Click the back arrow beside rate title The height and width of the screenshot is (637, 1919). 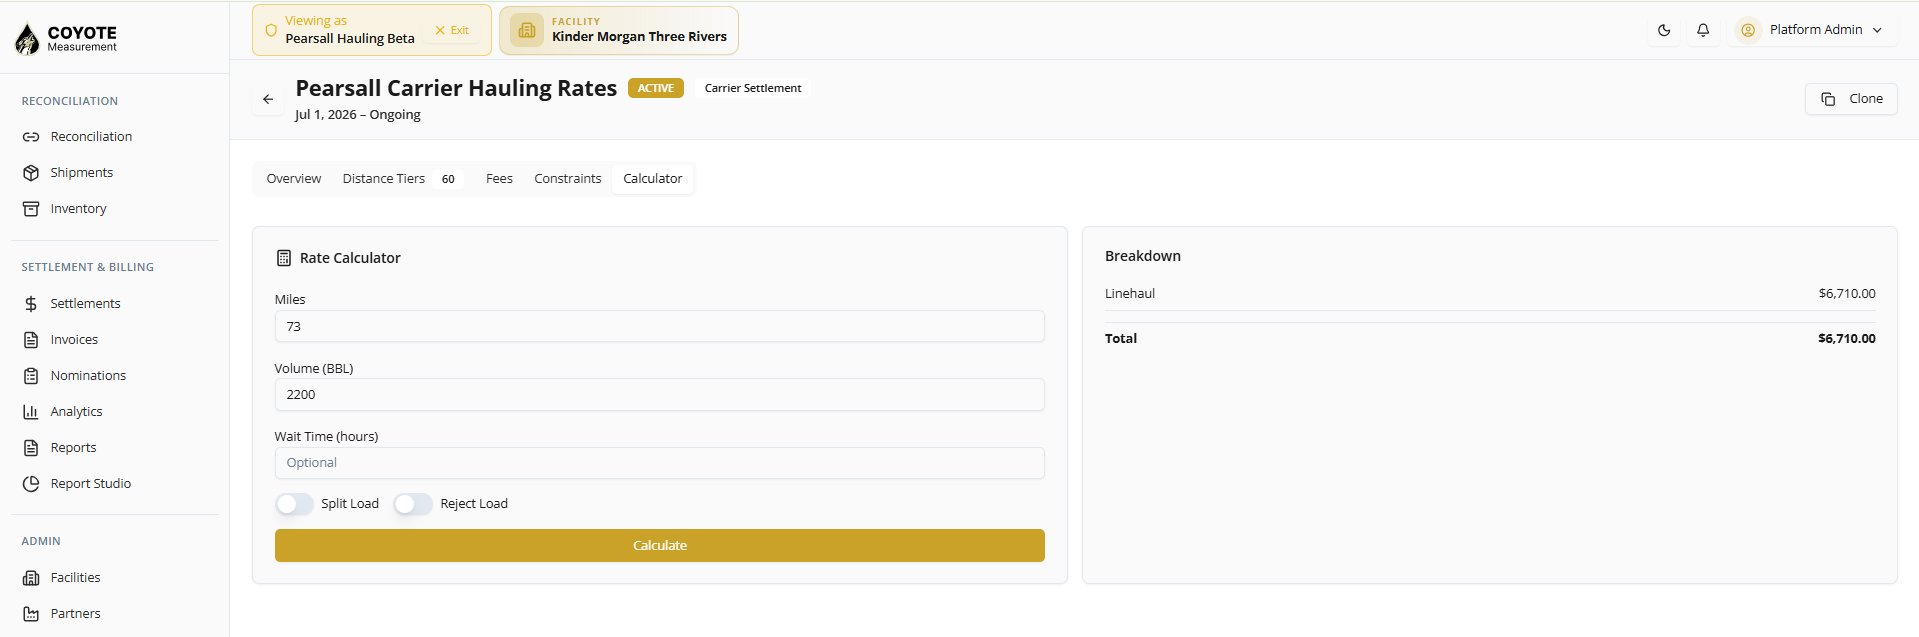pyautogui.click(x=268, y=99)
